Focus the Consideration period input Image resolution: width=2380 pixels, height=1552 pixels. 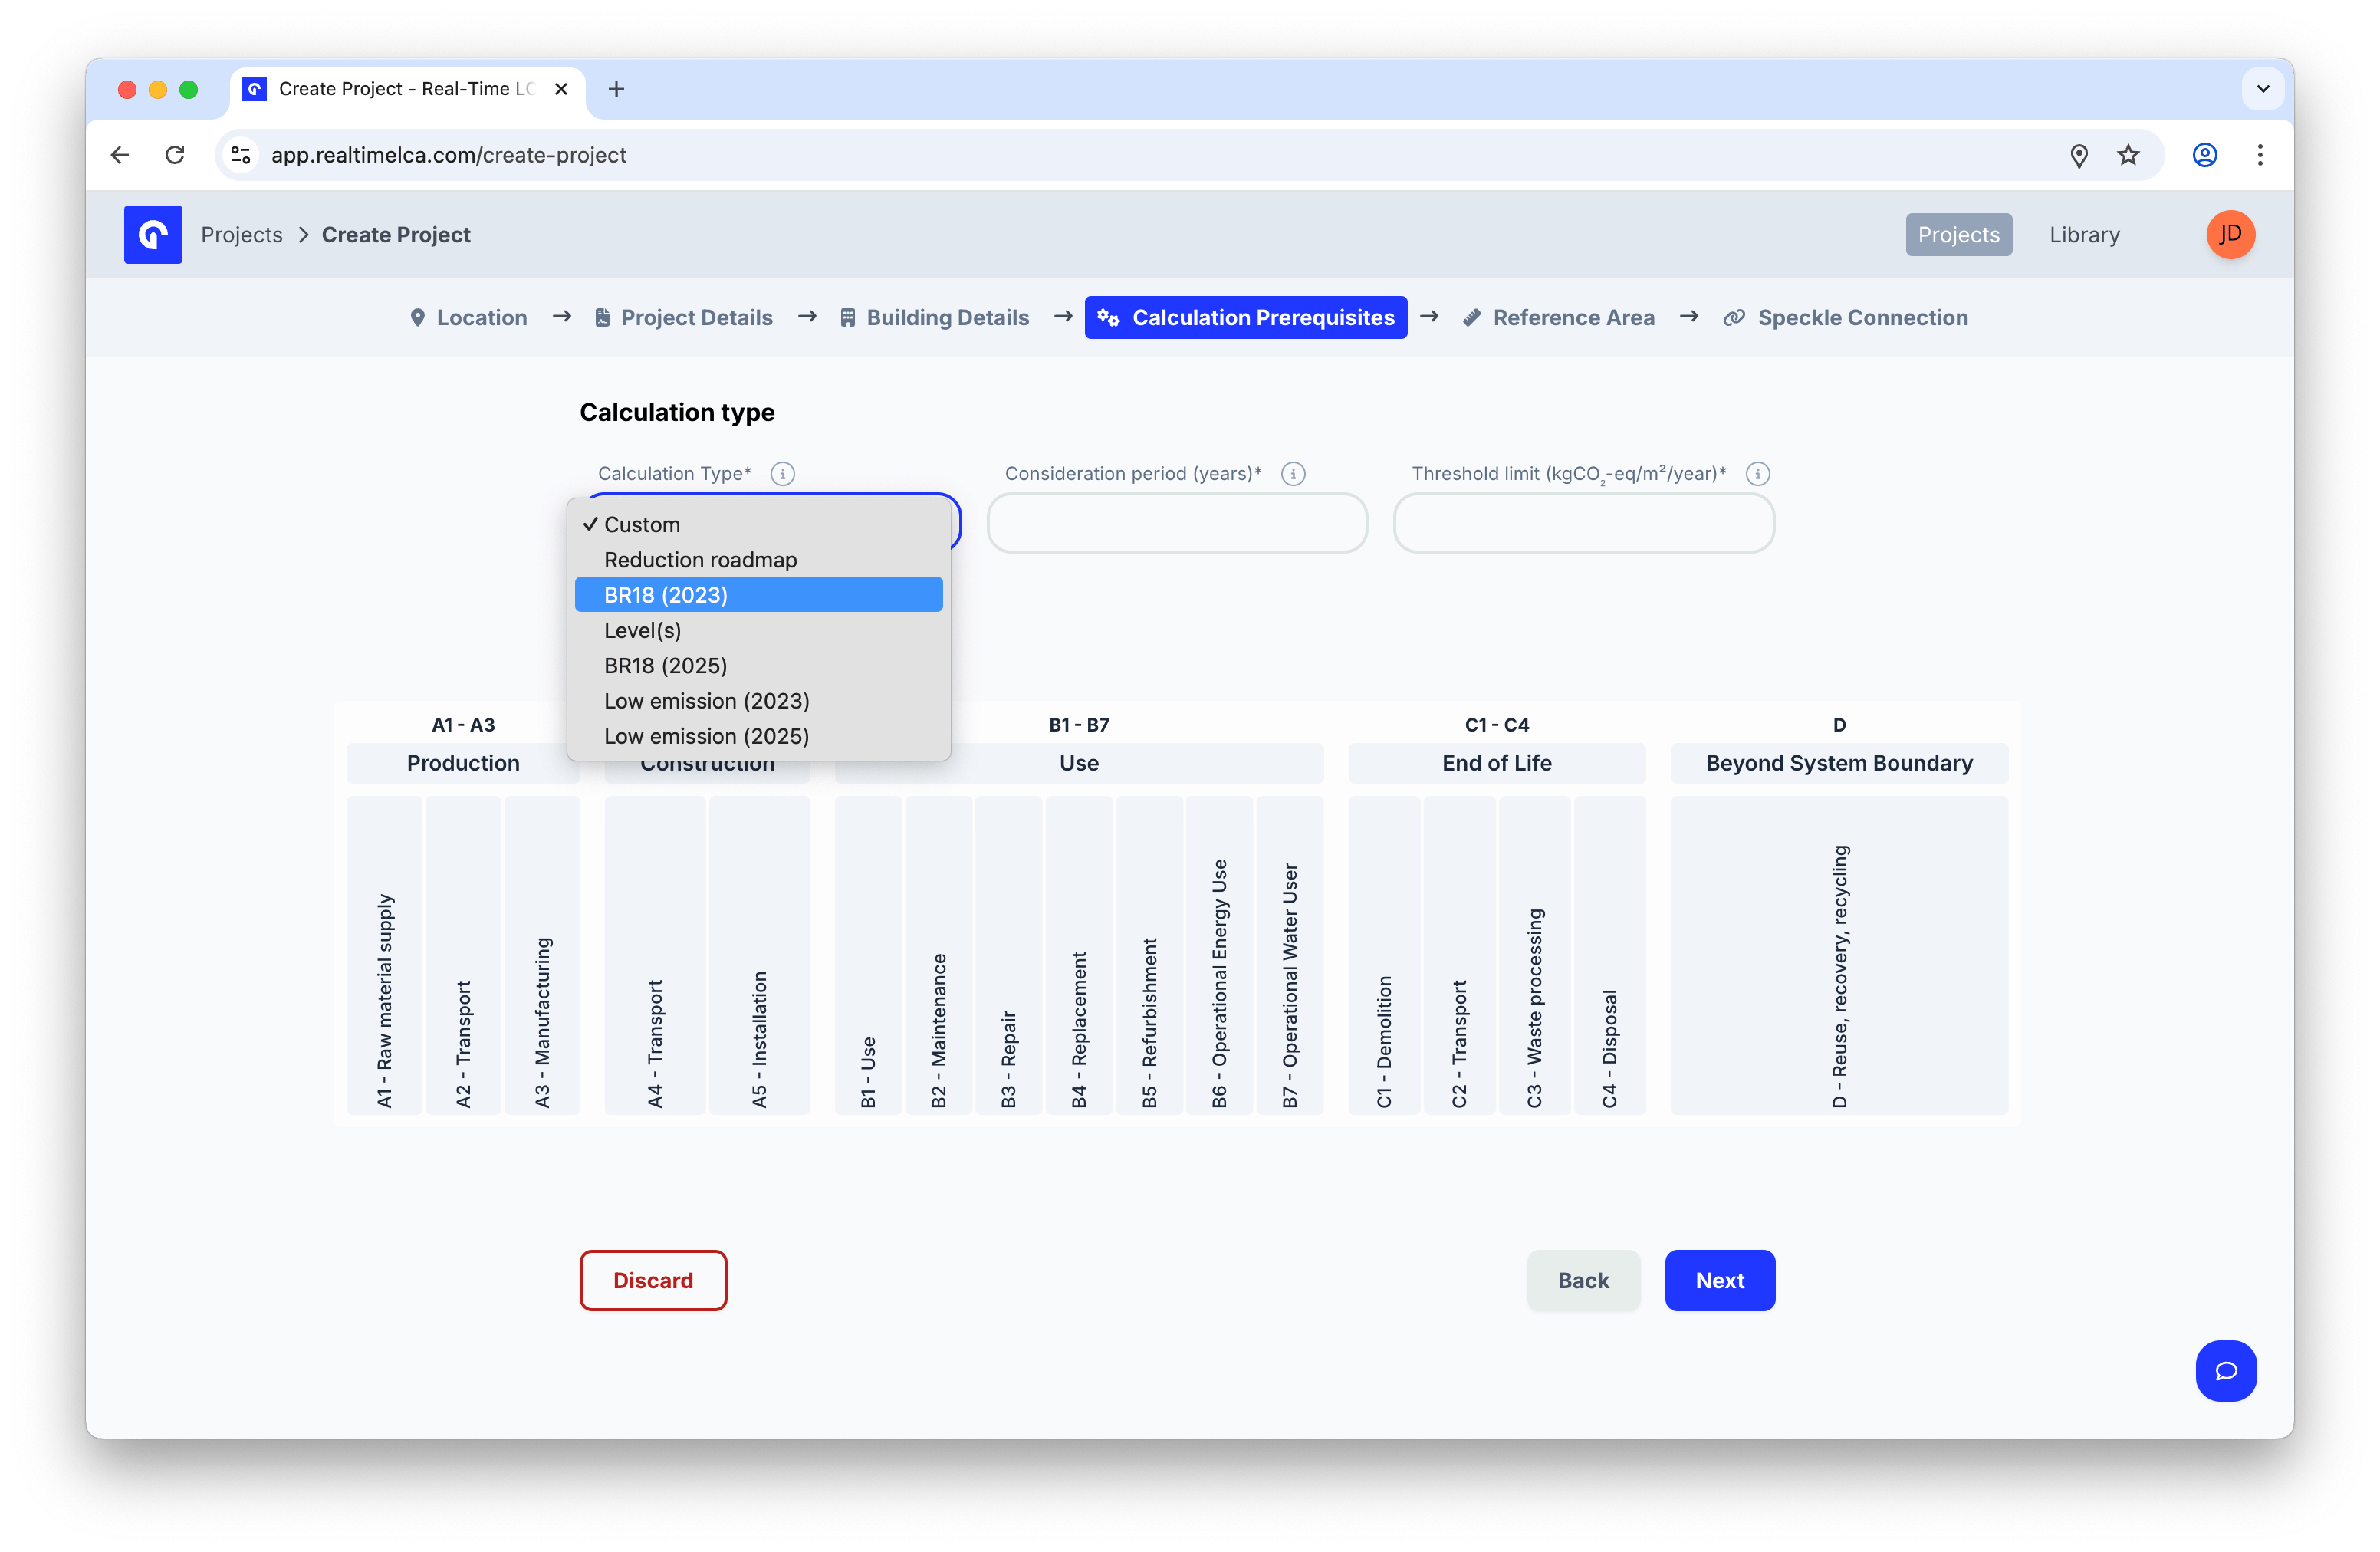(1177, 523)
